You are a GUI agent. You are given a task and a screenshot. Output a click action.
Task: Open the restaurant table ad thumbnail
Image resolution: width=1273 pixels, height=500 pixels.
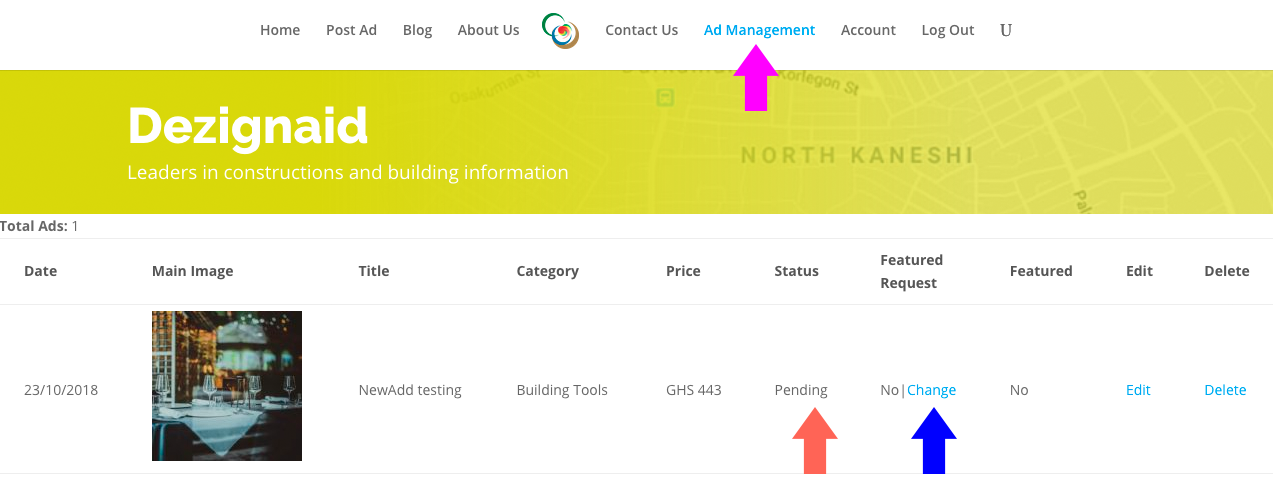(227, 386)
